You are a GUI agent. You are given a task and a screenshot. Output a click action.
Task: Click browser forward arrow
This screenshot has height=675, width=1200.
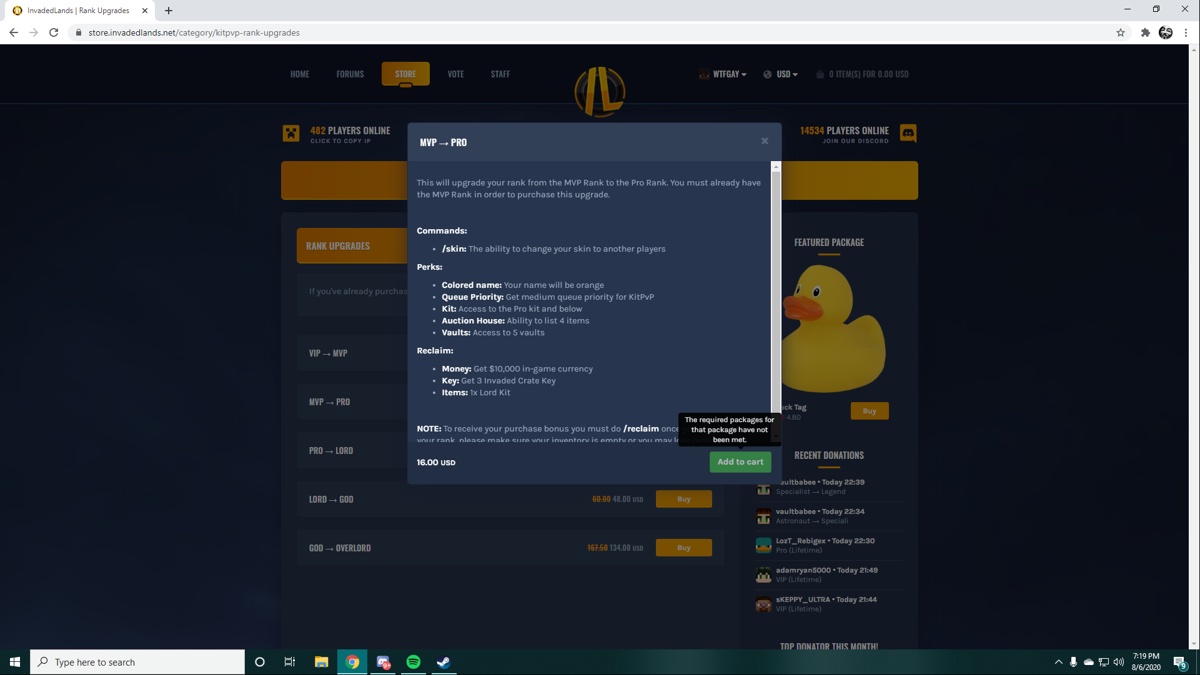(33, 32)
